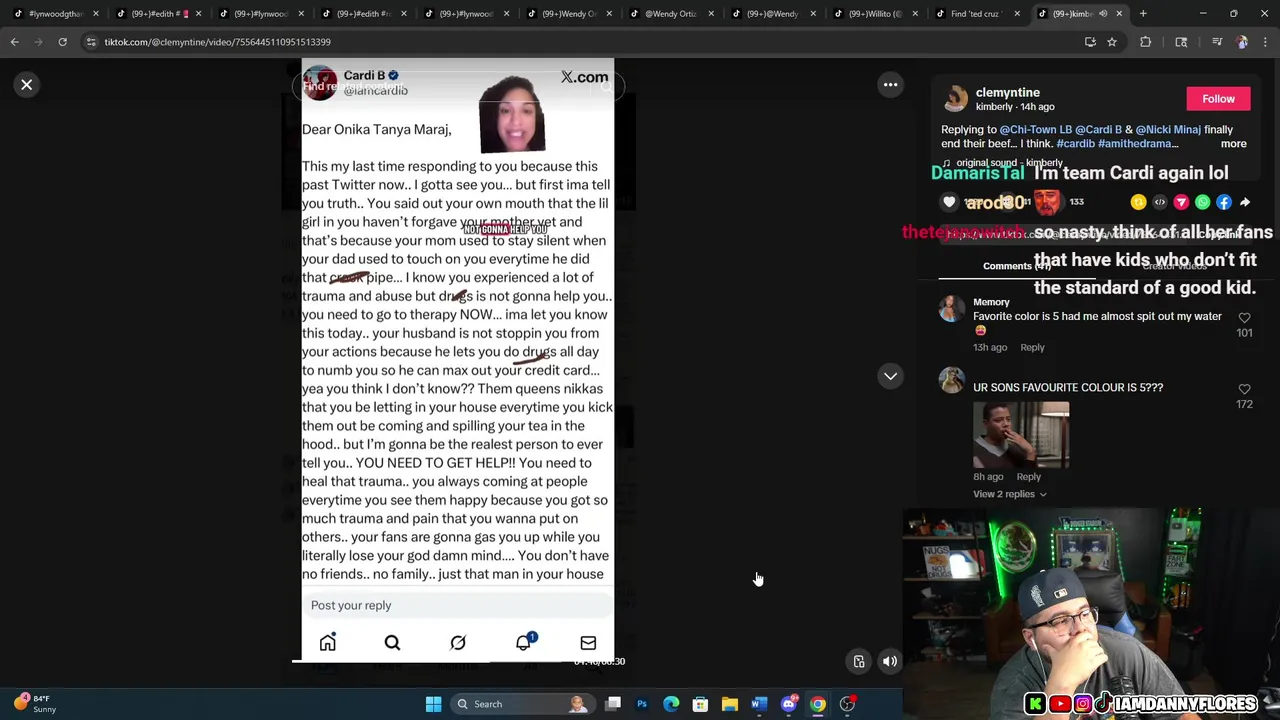The image size is (1280, 720).
Task: Click the Grok icon in video's X bar
Action: point(458,643)
